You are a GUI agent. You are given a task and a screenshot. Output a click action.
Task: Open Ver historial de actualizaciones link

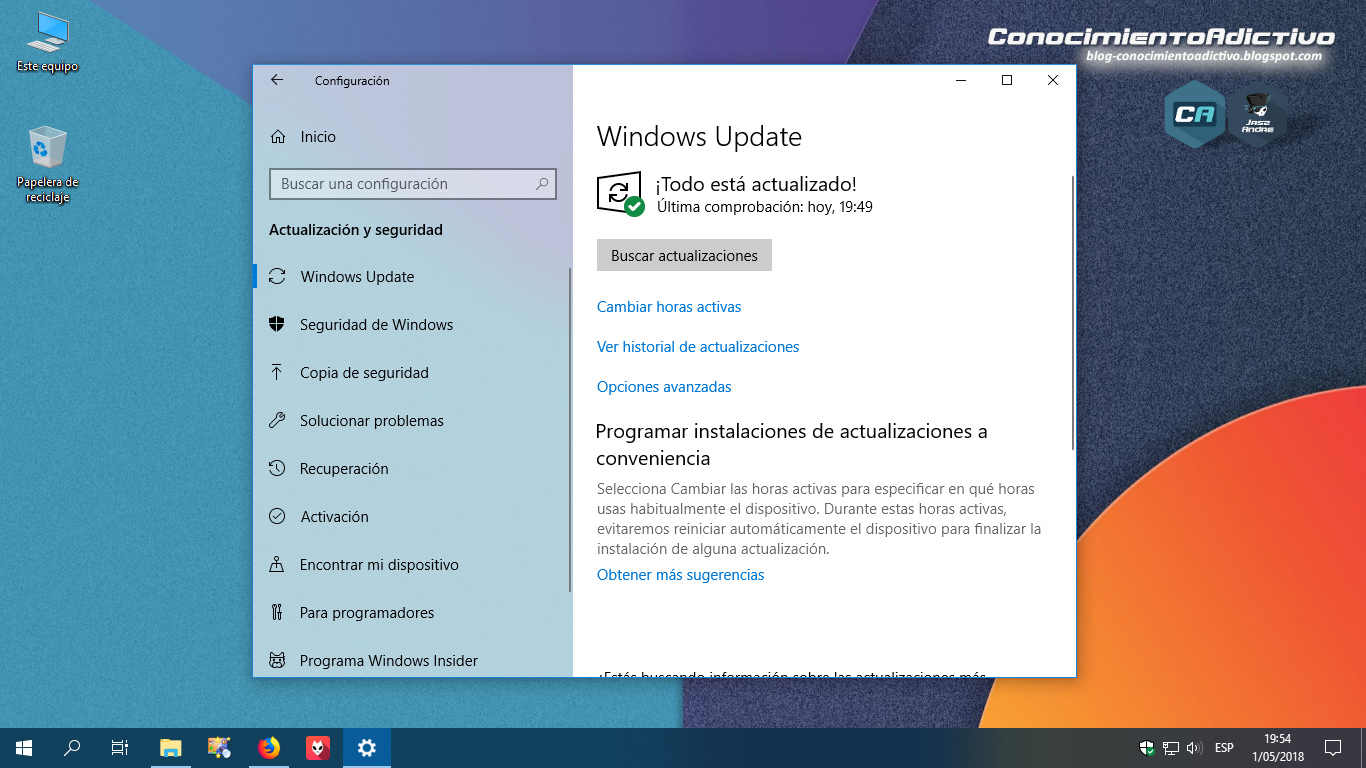pos(698,347)
